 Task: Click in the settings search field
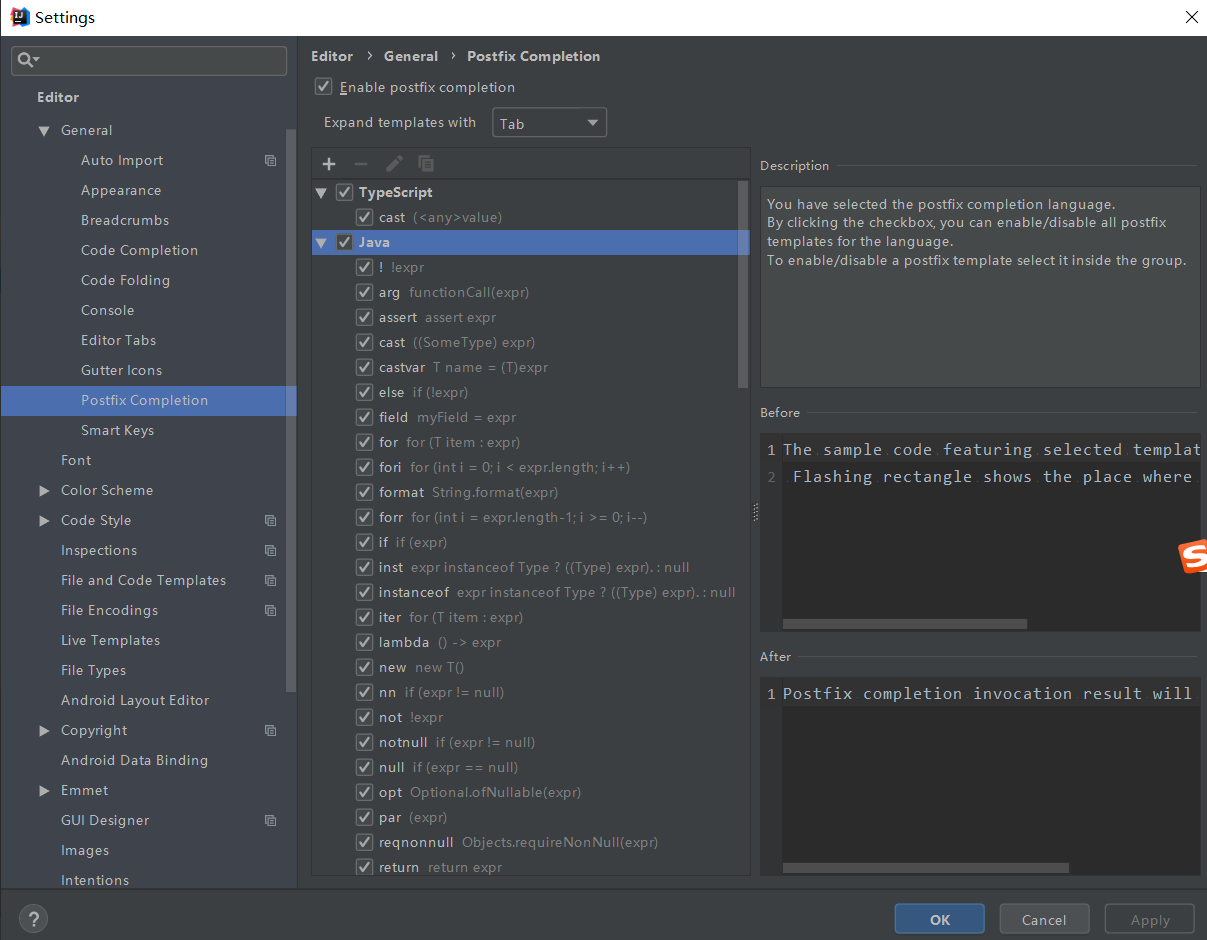(x=148, y=60)
